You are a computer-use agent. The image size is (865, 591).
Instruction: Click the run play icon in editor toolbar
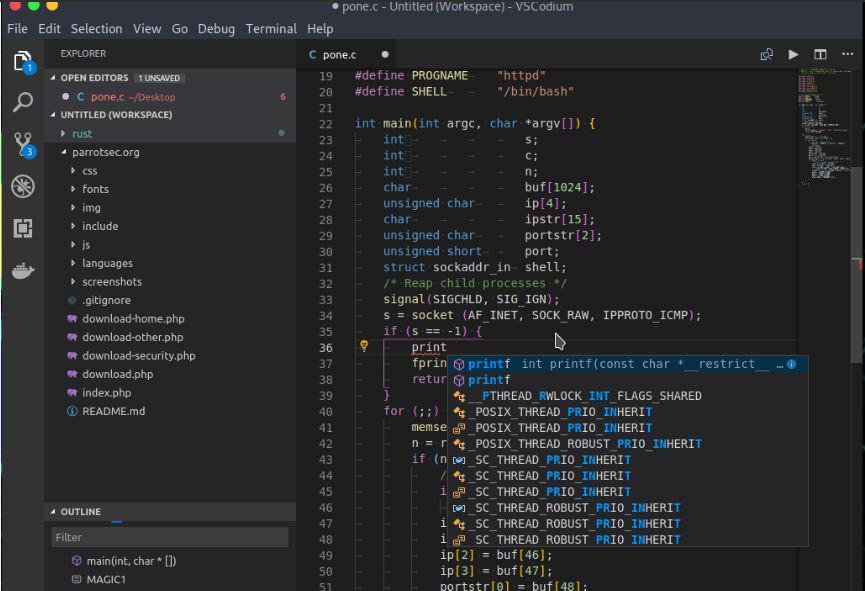793,55
